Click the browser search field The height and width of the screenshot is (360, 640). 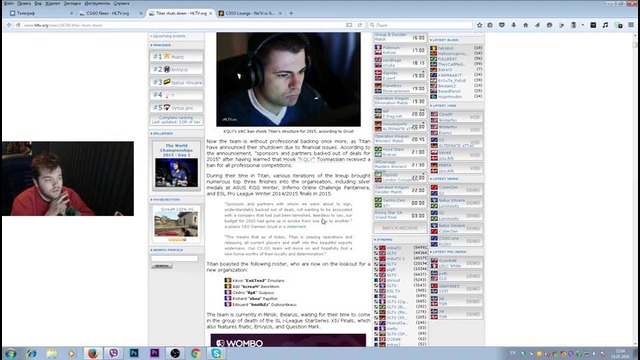tap(420, 25)
